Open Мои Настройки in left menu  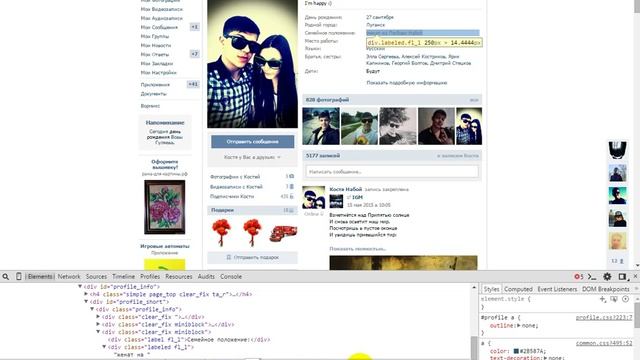[158, 72]
